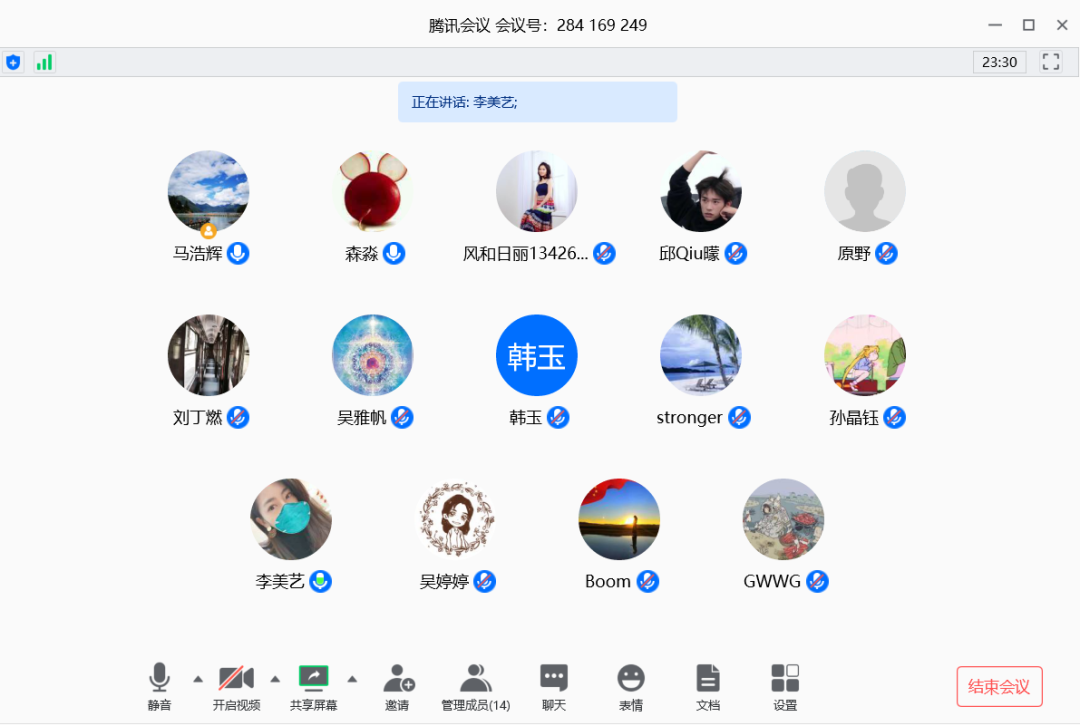1080x726 pixels.
Task: Click the 韩玉 blue name avatar
Action: (537, 355)
